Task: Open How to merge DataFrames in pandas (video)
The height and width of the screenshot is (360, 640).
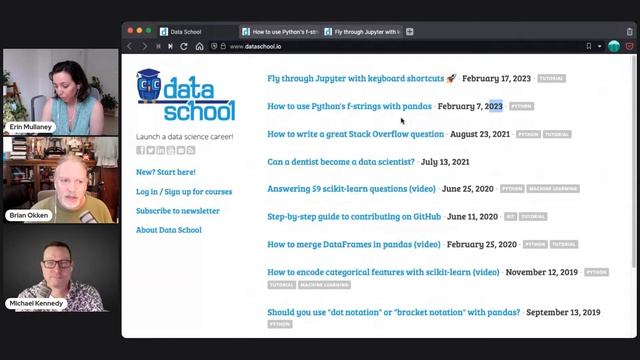Action: tap(354, 244)
